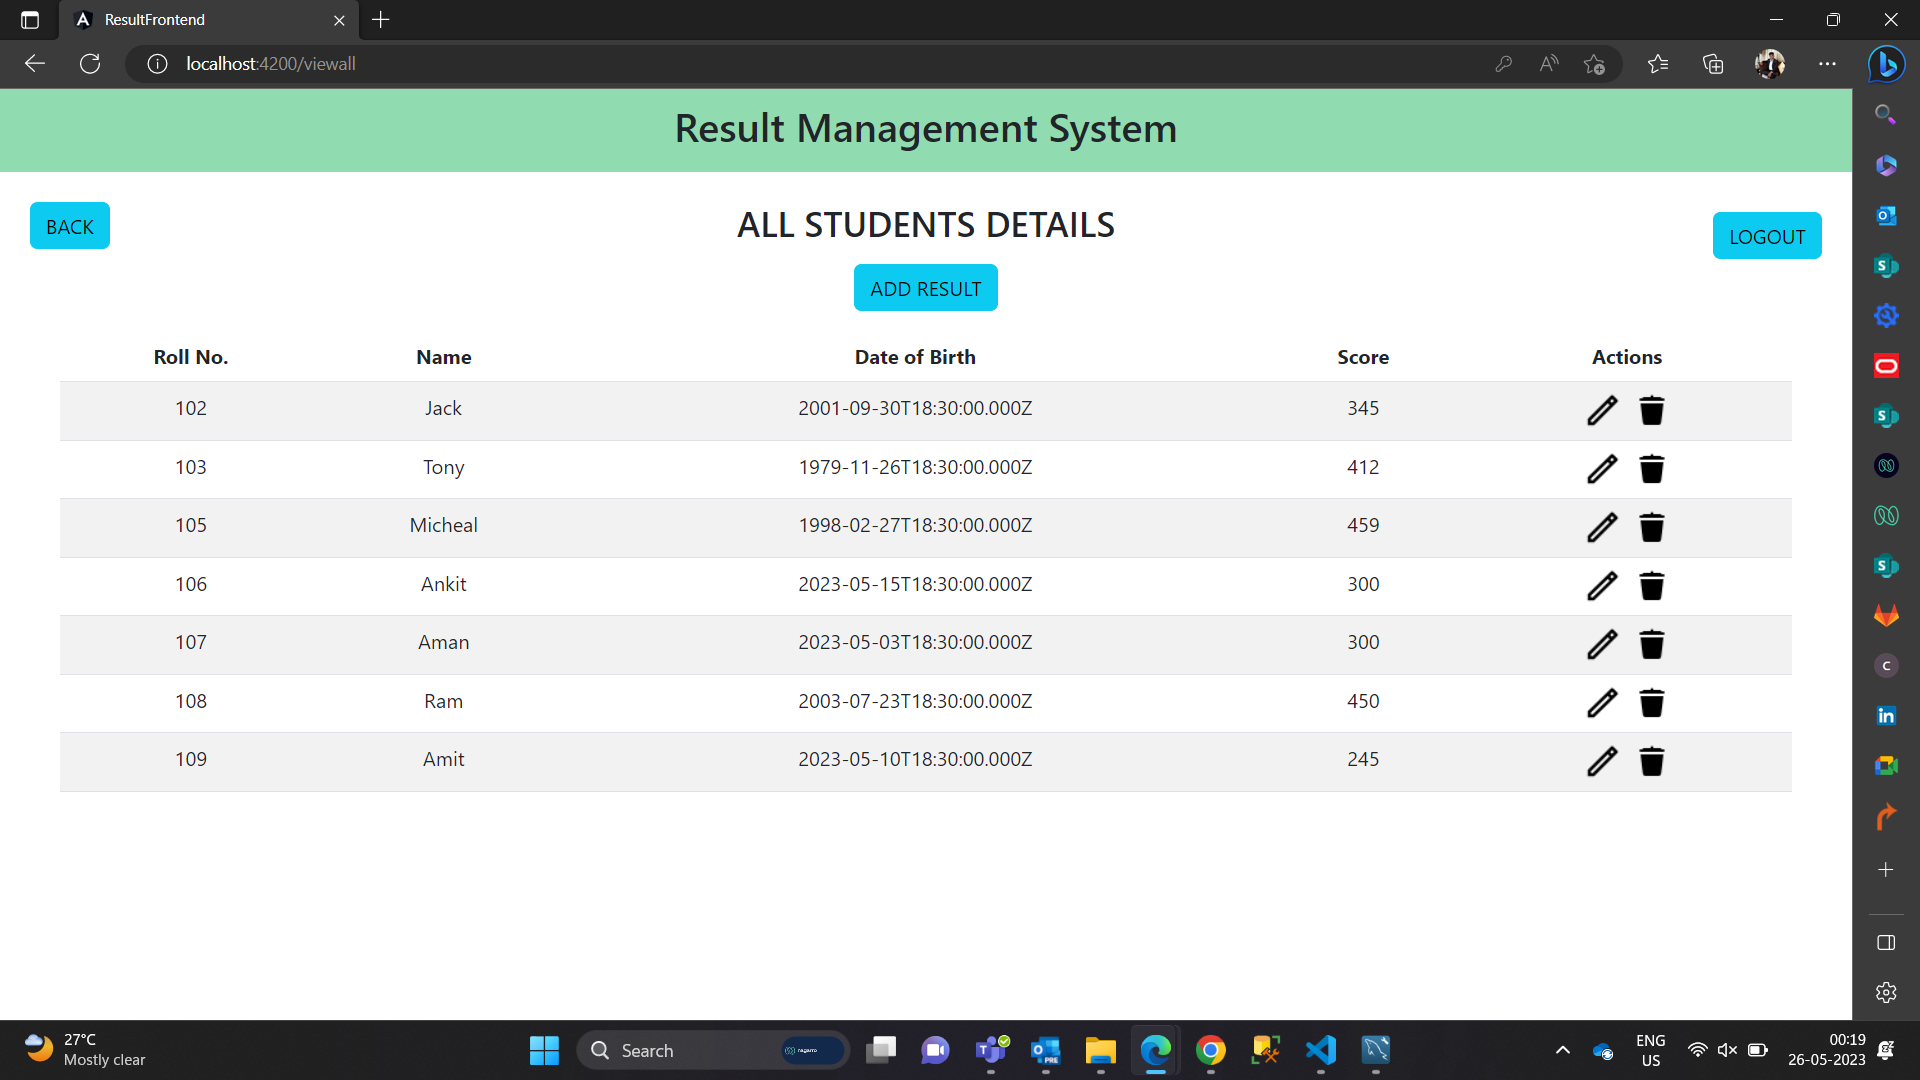1920x1080 pixels.
Task: Open Outlook from the Edge sidebar
Action: click(x=1886, y=216)
